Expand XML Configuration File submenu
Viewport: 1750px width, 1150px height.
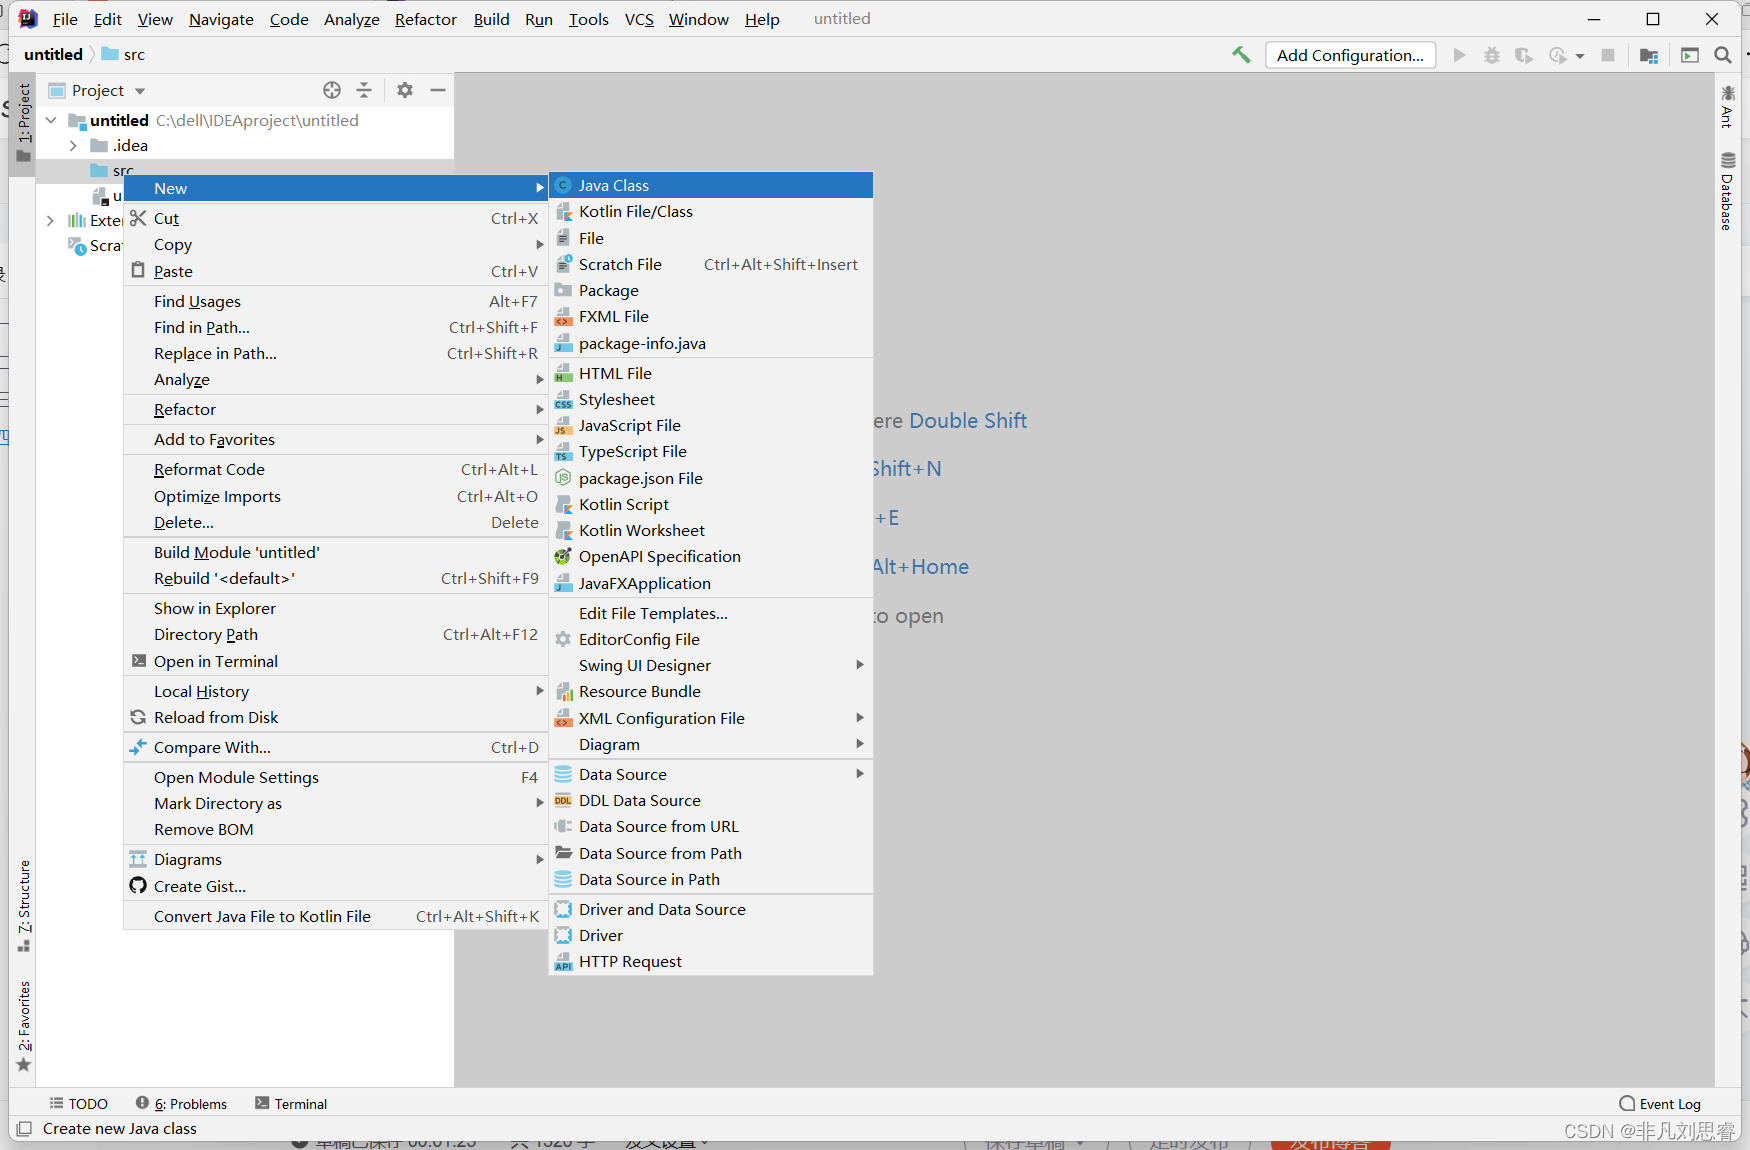click(711, 718)
